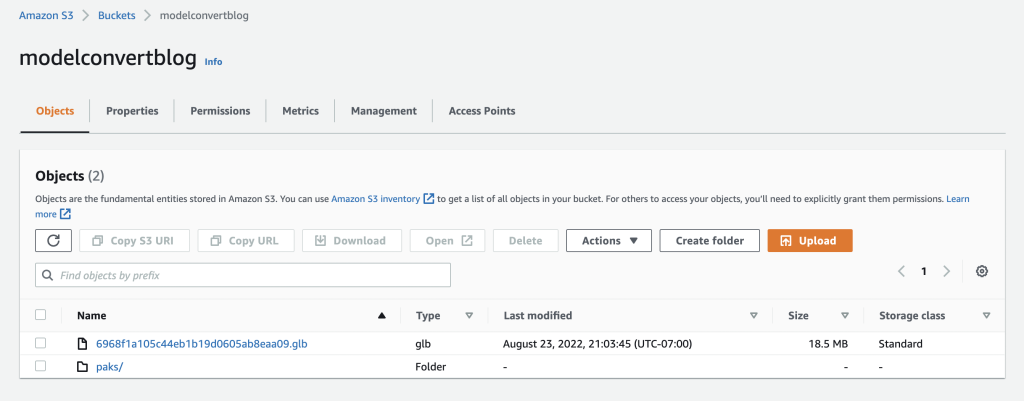This screenshot has height=401, width=1024.
Task: Switch to the Properties tab
Action: pos(132,111)
